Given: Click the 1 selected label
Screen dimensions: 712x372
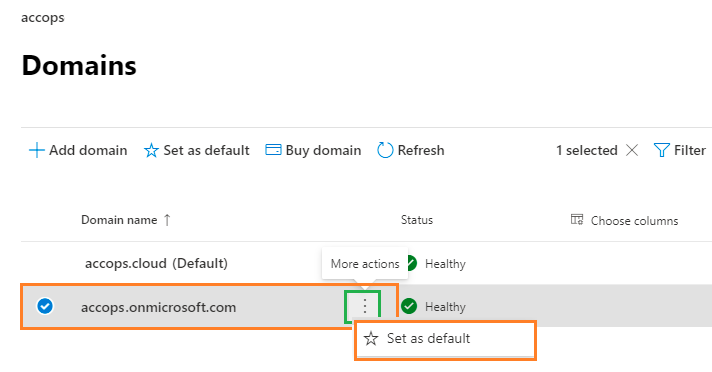Looking at the screenshot, I should [587, 150].
